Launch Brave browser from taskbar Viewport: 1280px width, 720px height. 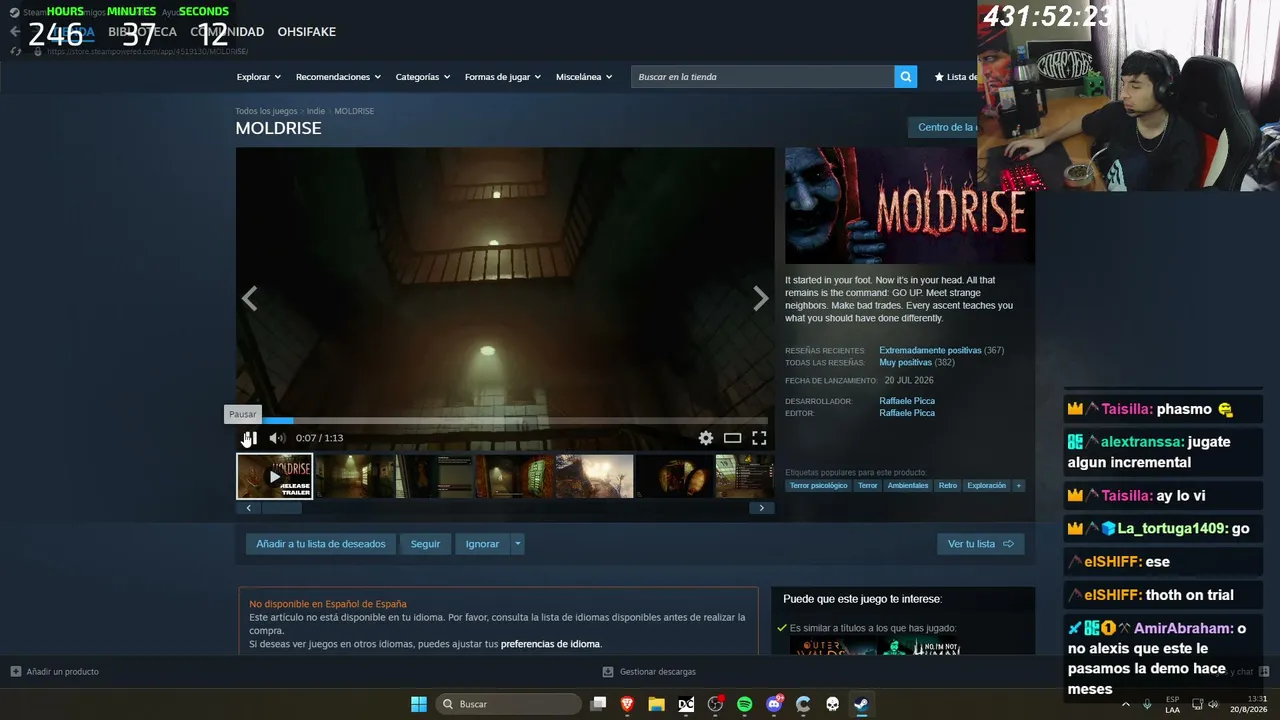pyautogui.click(x=627, y=704)
